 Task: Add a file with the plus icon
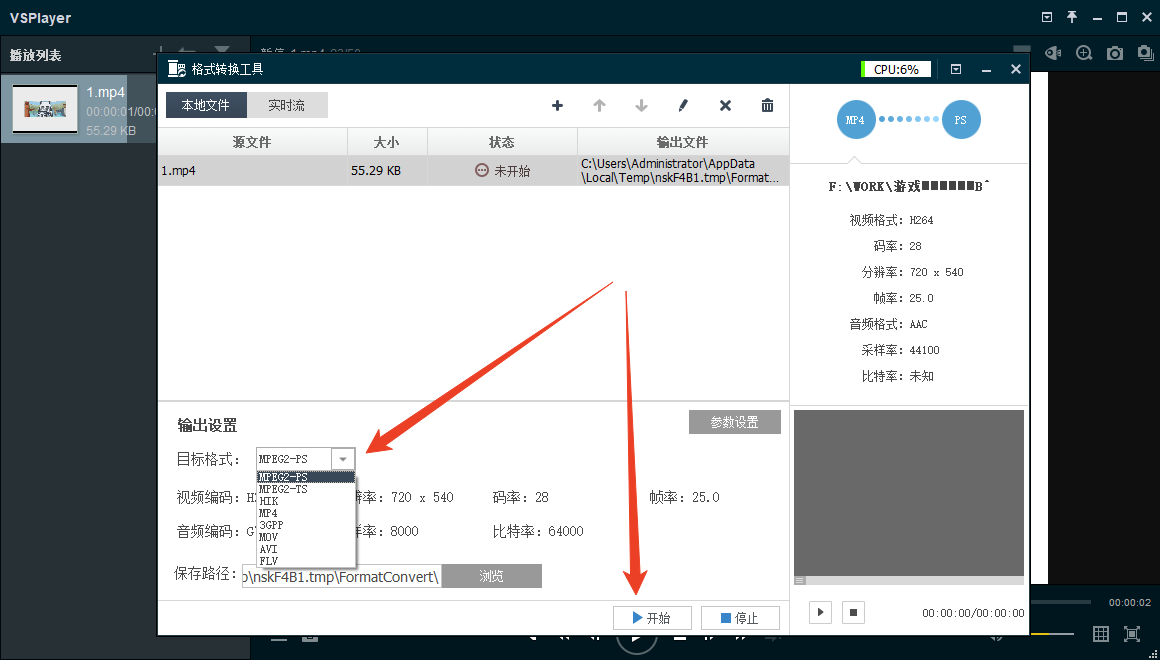pos(557,106)
